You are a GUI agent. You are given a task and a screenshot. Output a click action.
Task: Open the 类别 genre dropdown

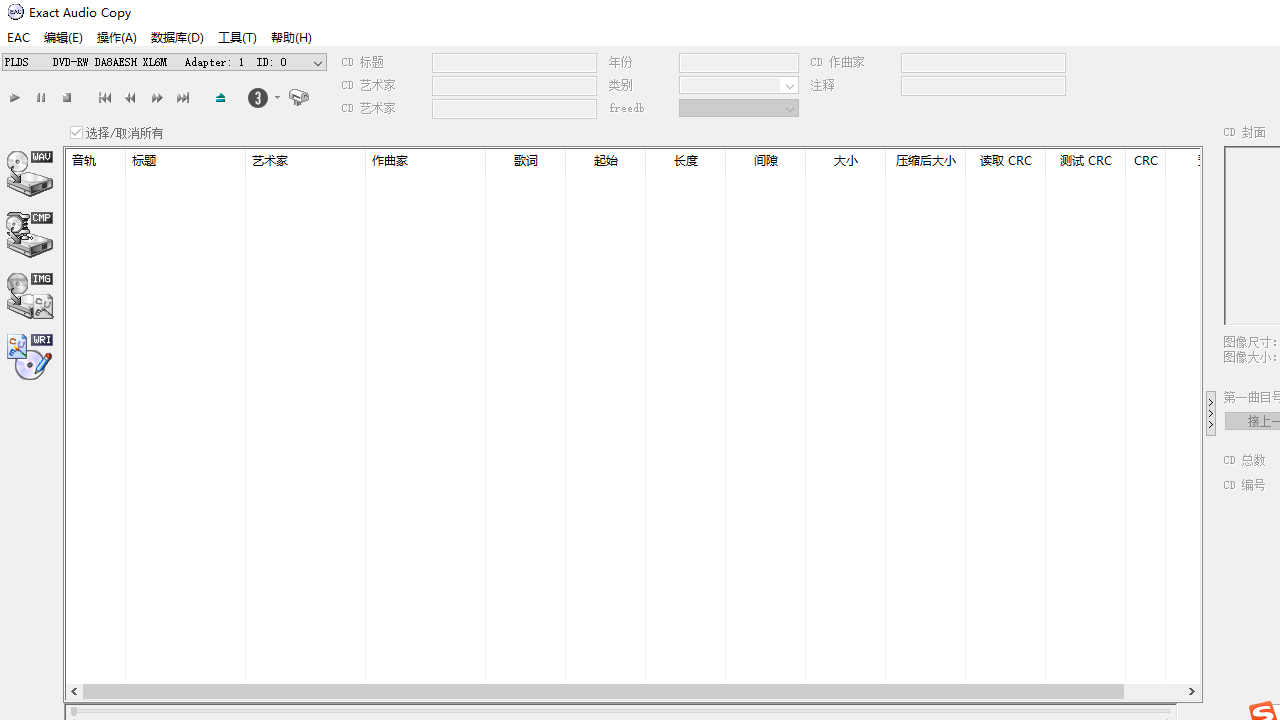coord(789,85)
